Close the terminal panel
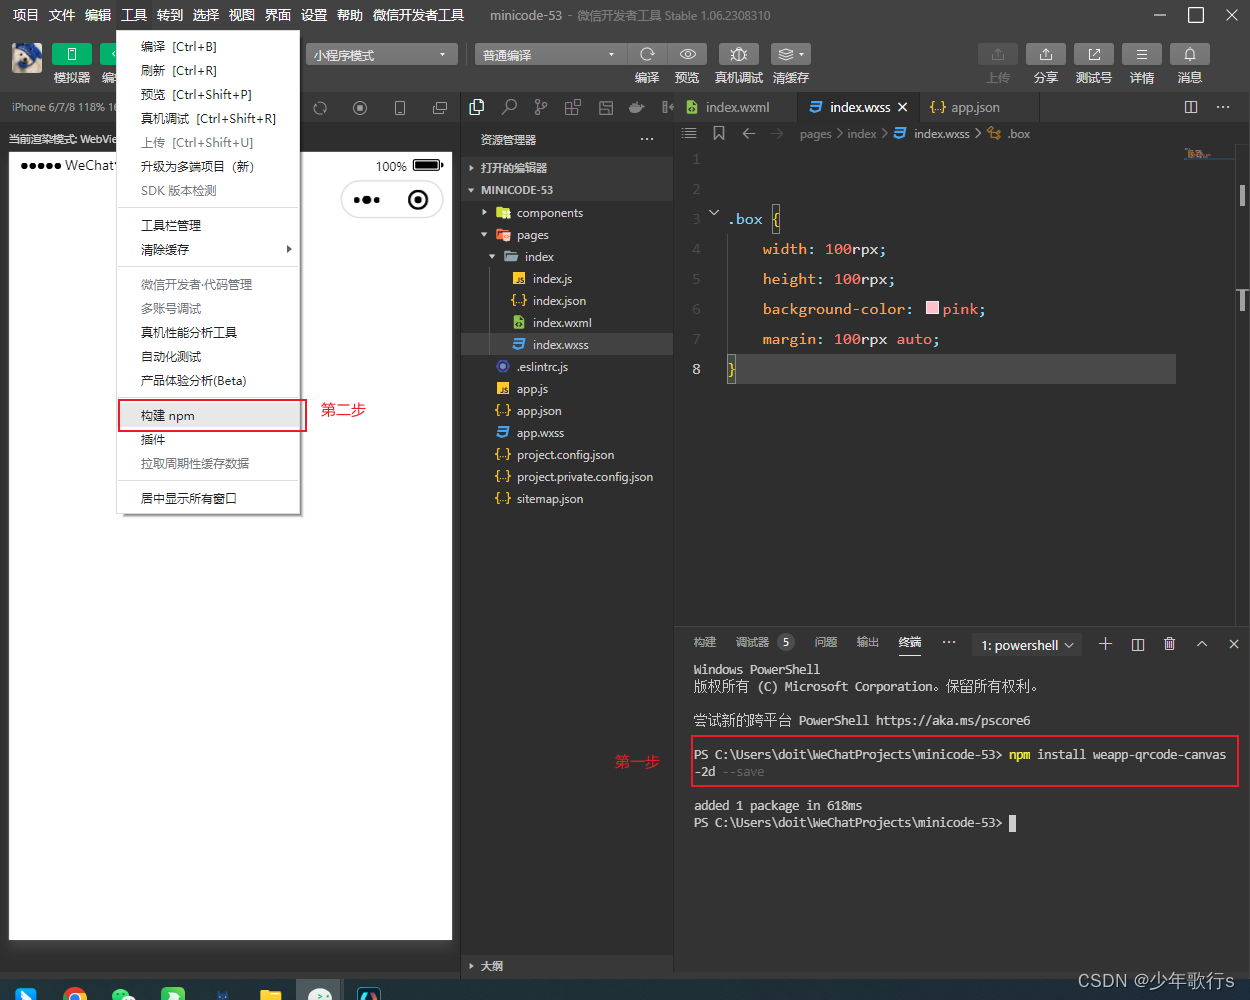Image resolution: width=1250 pixels, height=1000 pixels. [1234, 644]
